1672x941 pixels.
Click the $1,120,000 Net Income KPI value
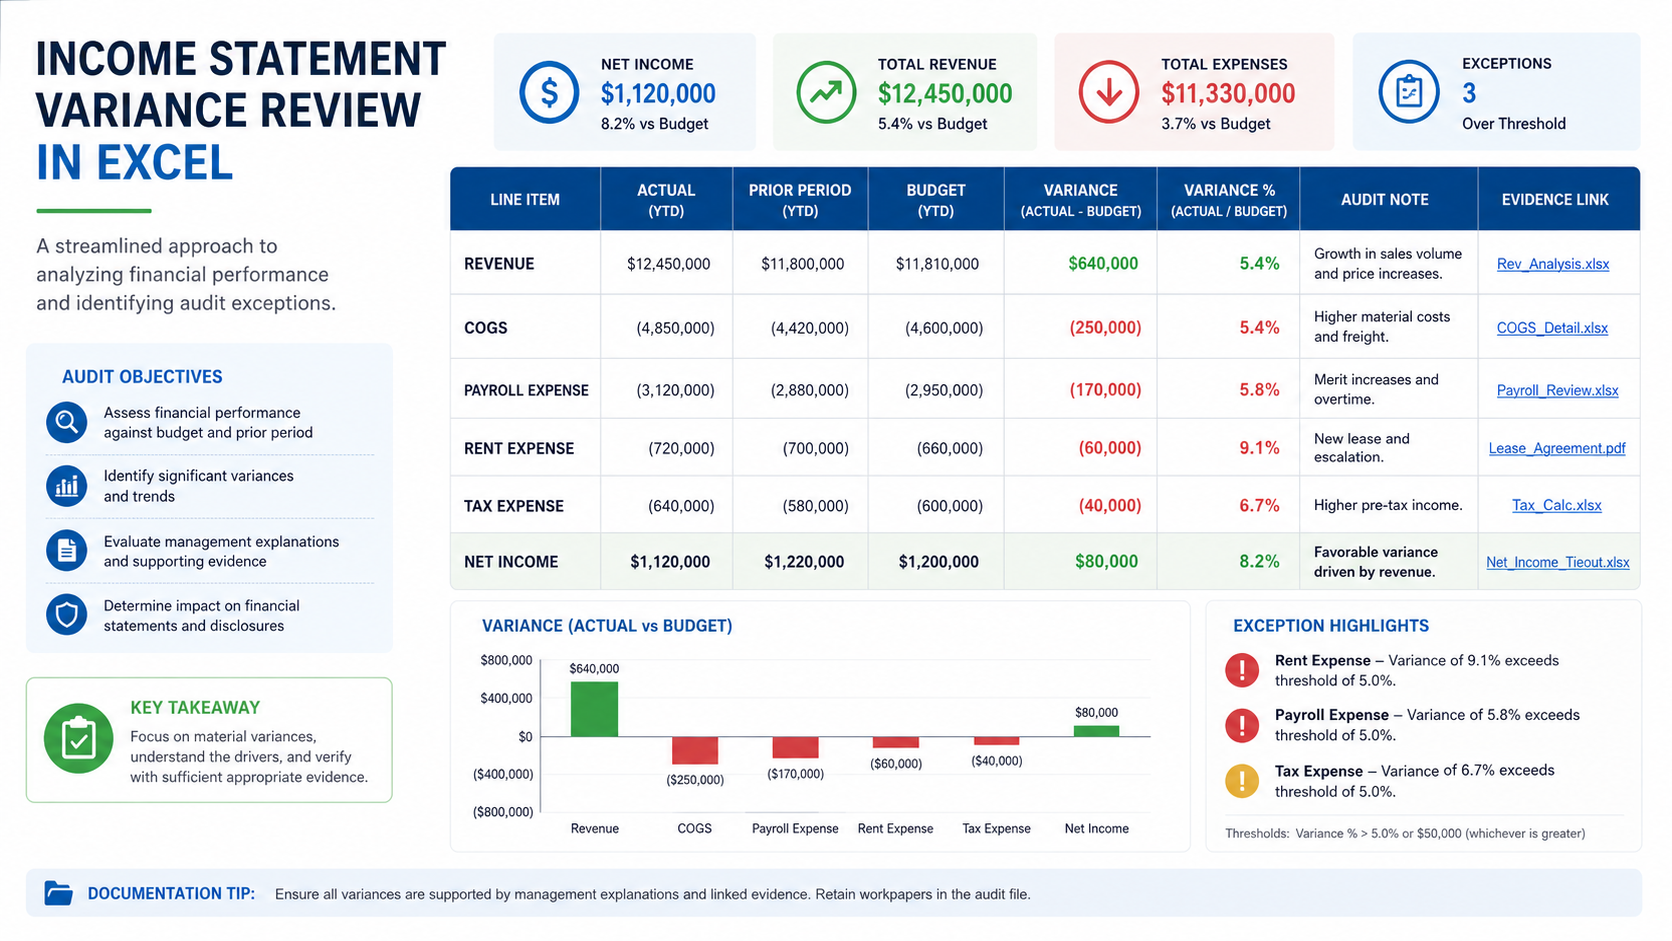658,94
